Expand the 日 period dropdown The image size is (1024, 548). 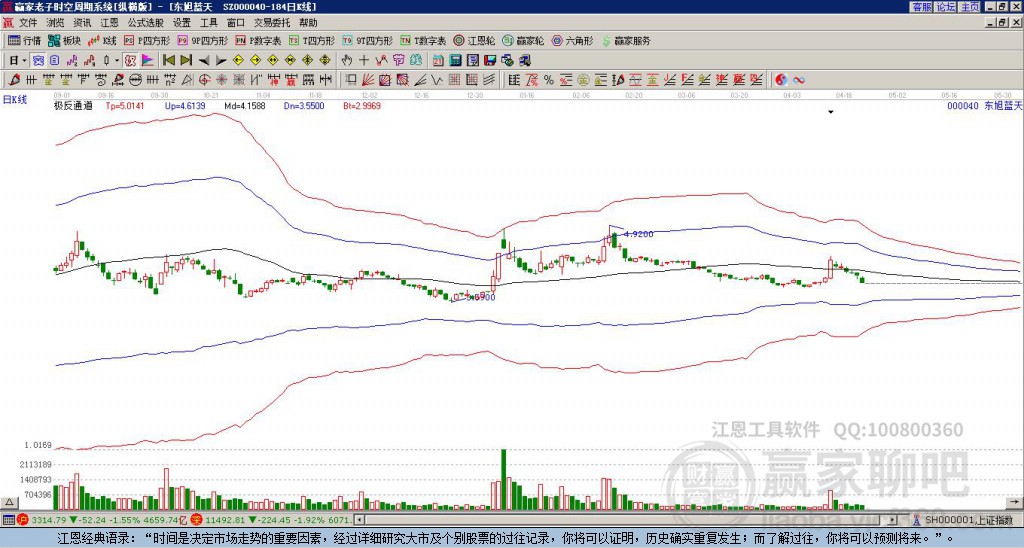[x=24, y=61]
